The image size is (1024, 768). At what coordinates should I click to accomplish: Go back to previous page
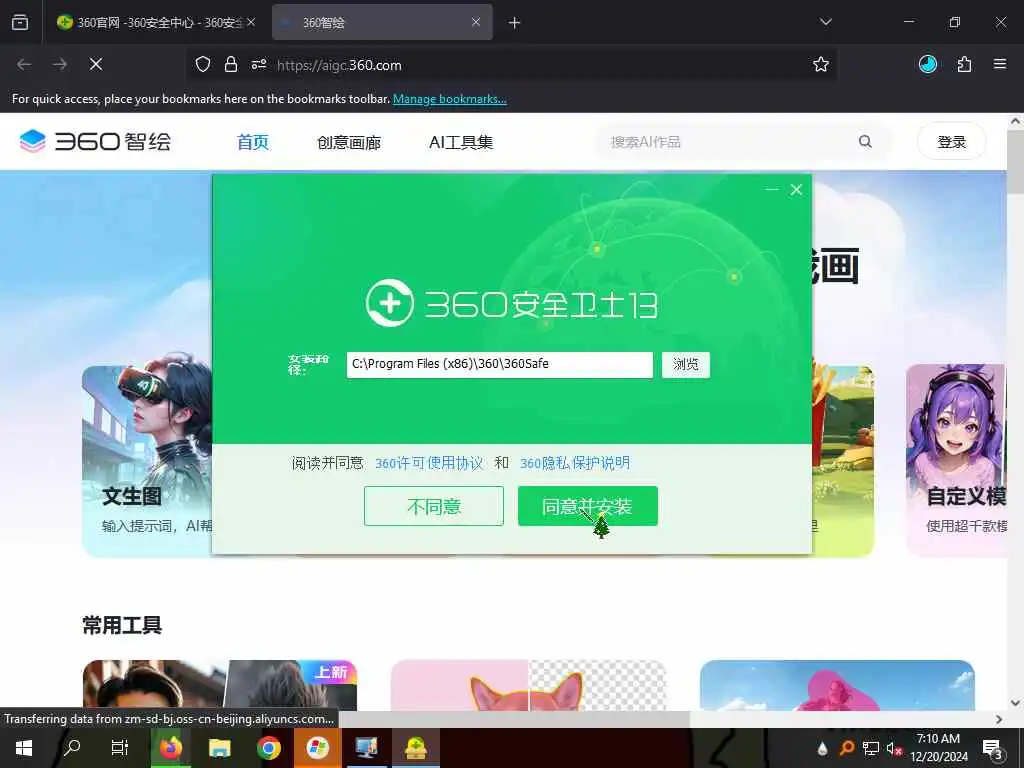pyautogui.click(x=24, y=64)
